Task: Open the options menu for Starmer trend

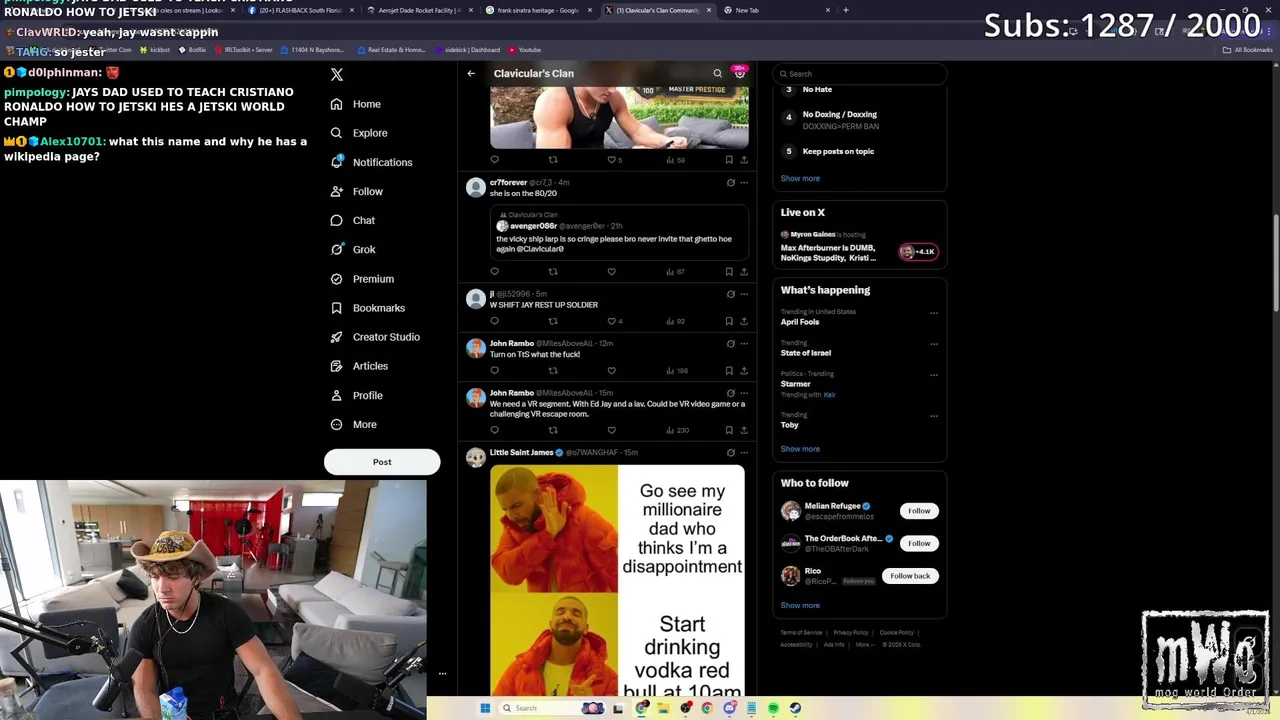Action: coord(934,375)
